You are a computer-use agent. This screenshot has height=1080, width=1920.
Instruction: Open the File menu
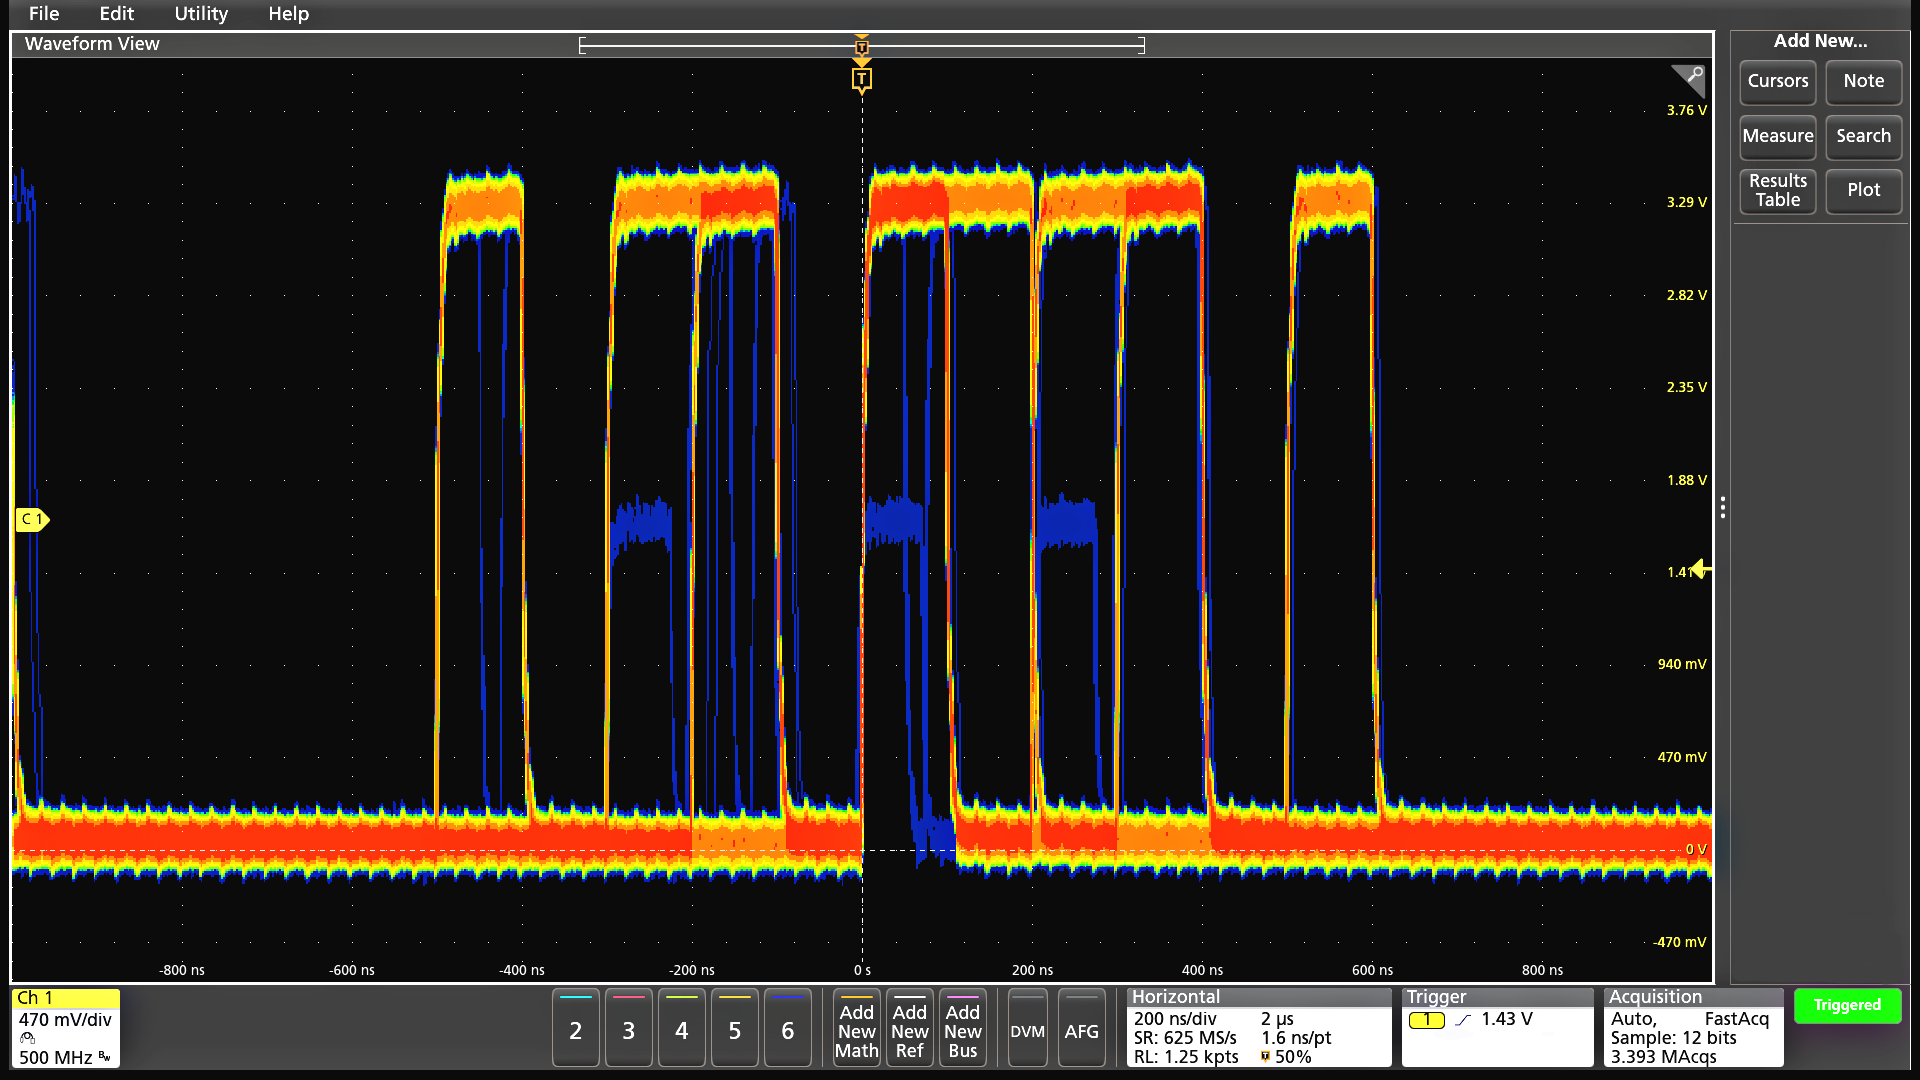point(43,14)
